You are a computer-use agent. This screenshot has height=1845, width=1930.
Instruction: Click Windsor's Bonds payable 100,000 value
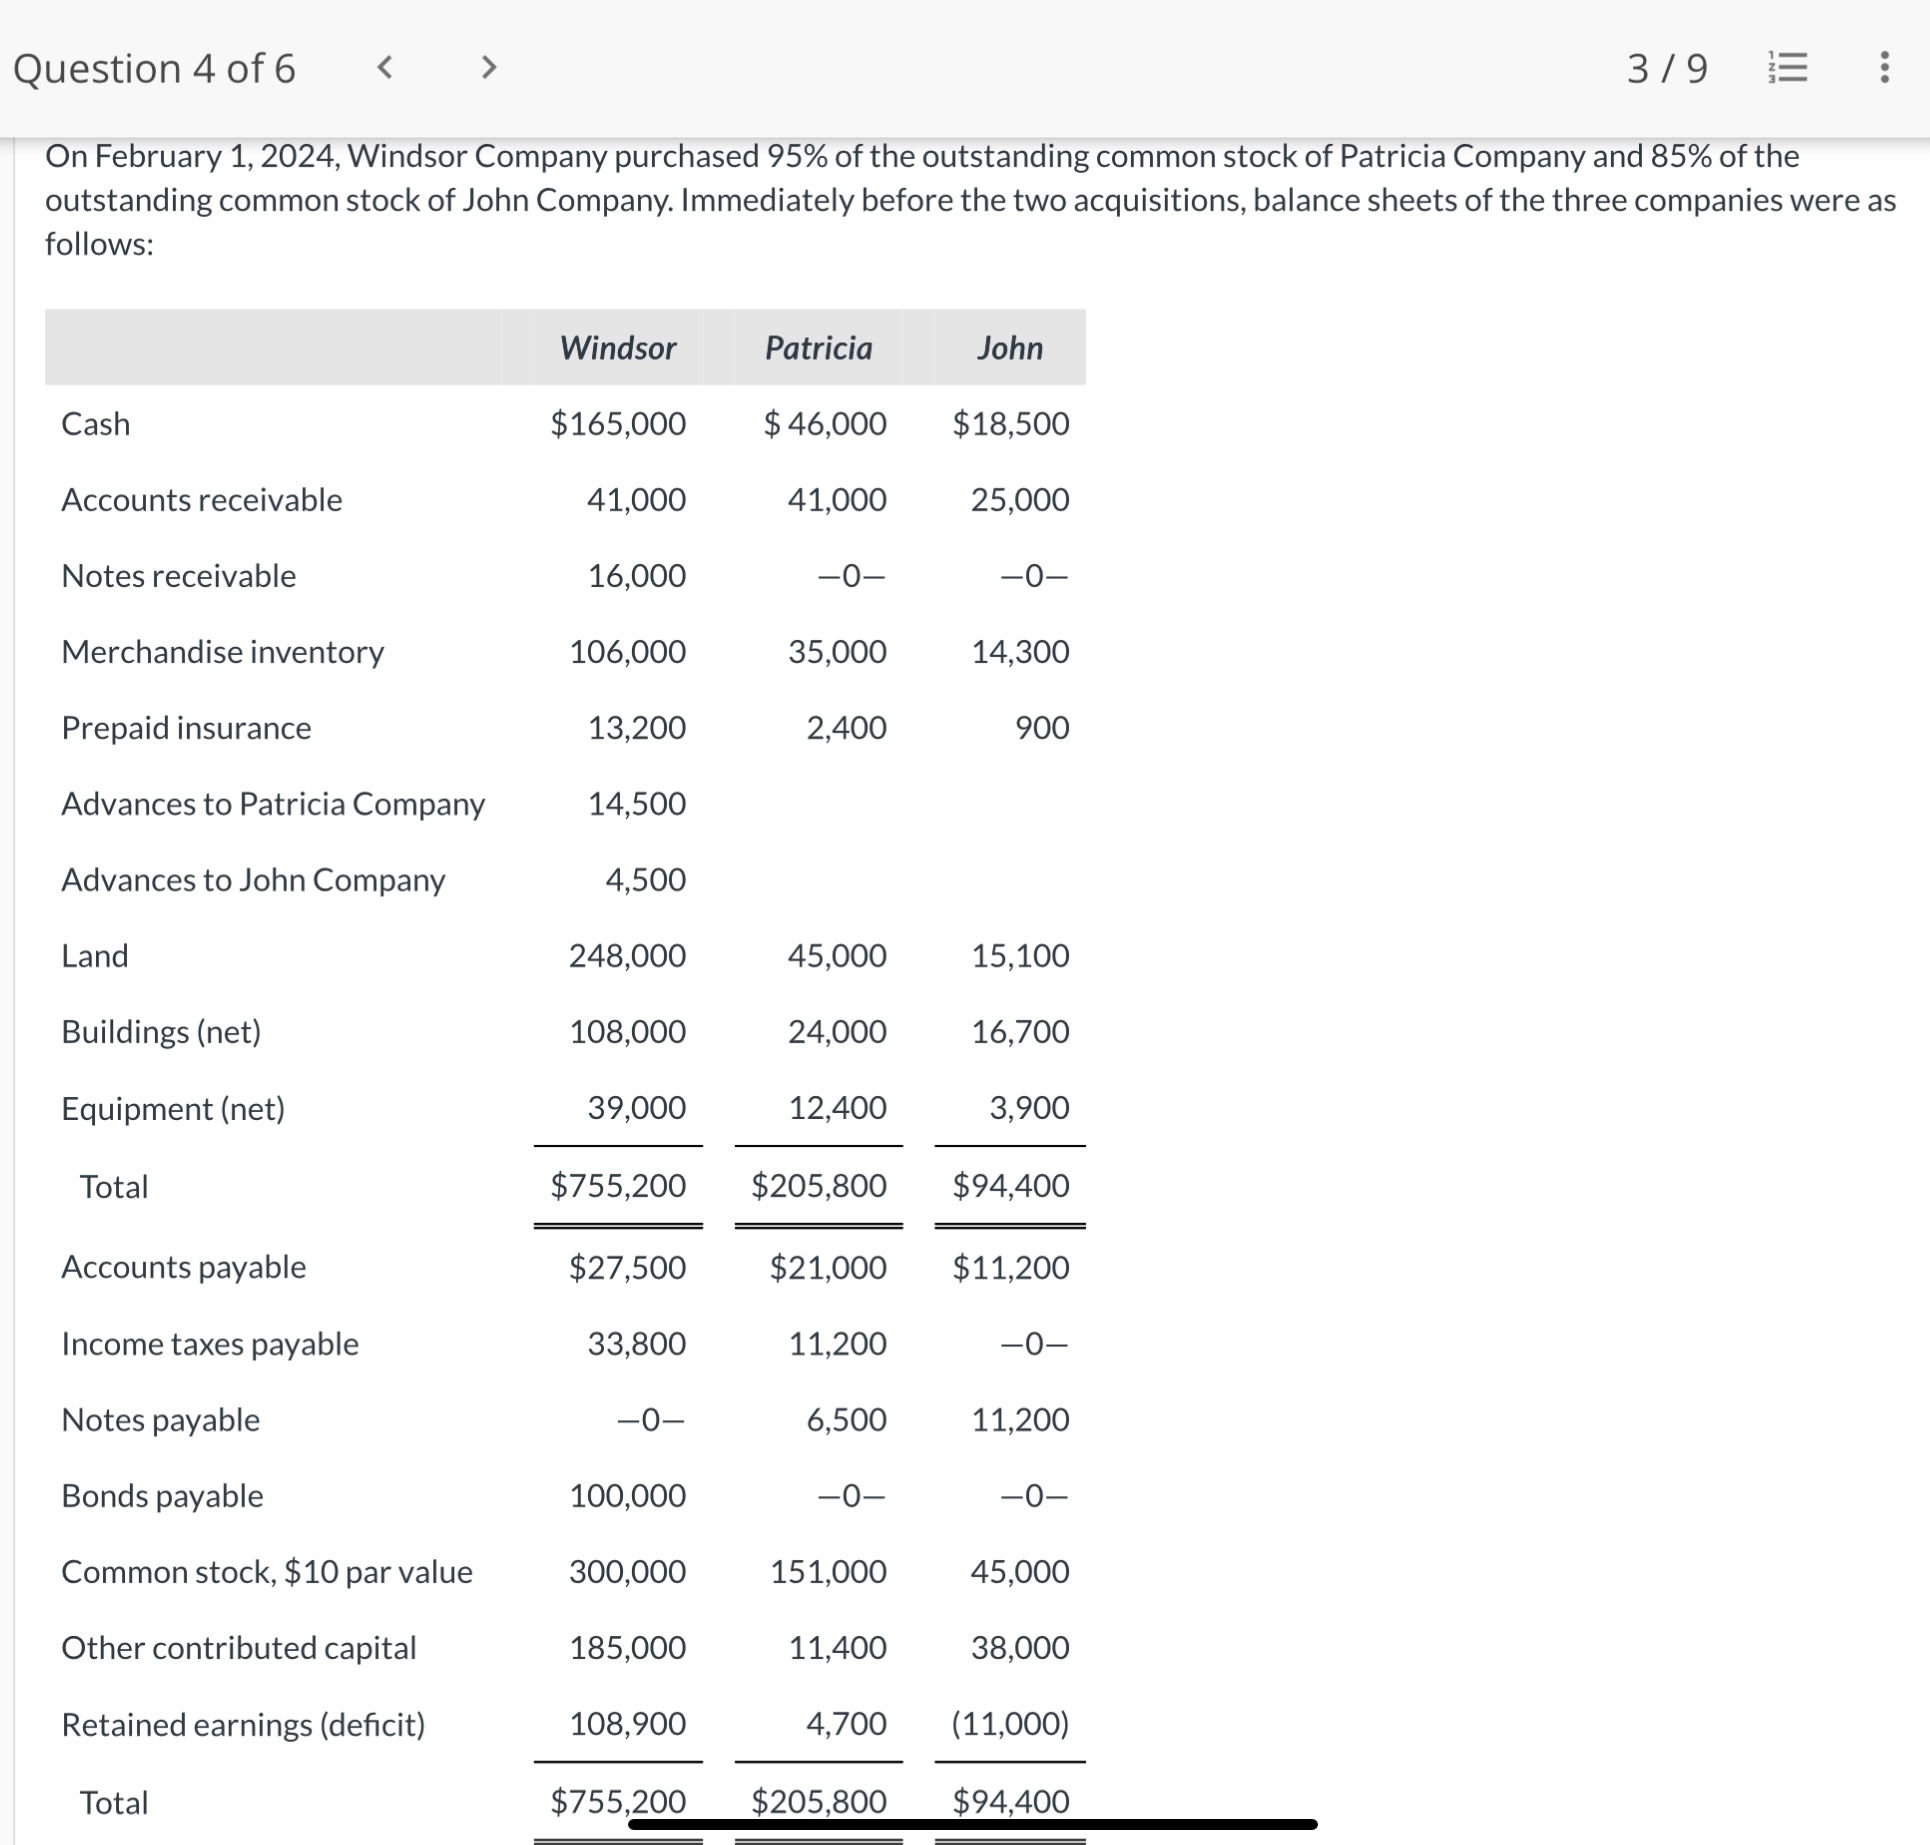click(x=627, y=1496)
